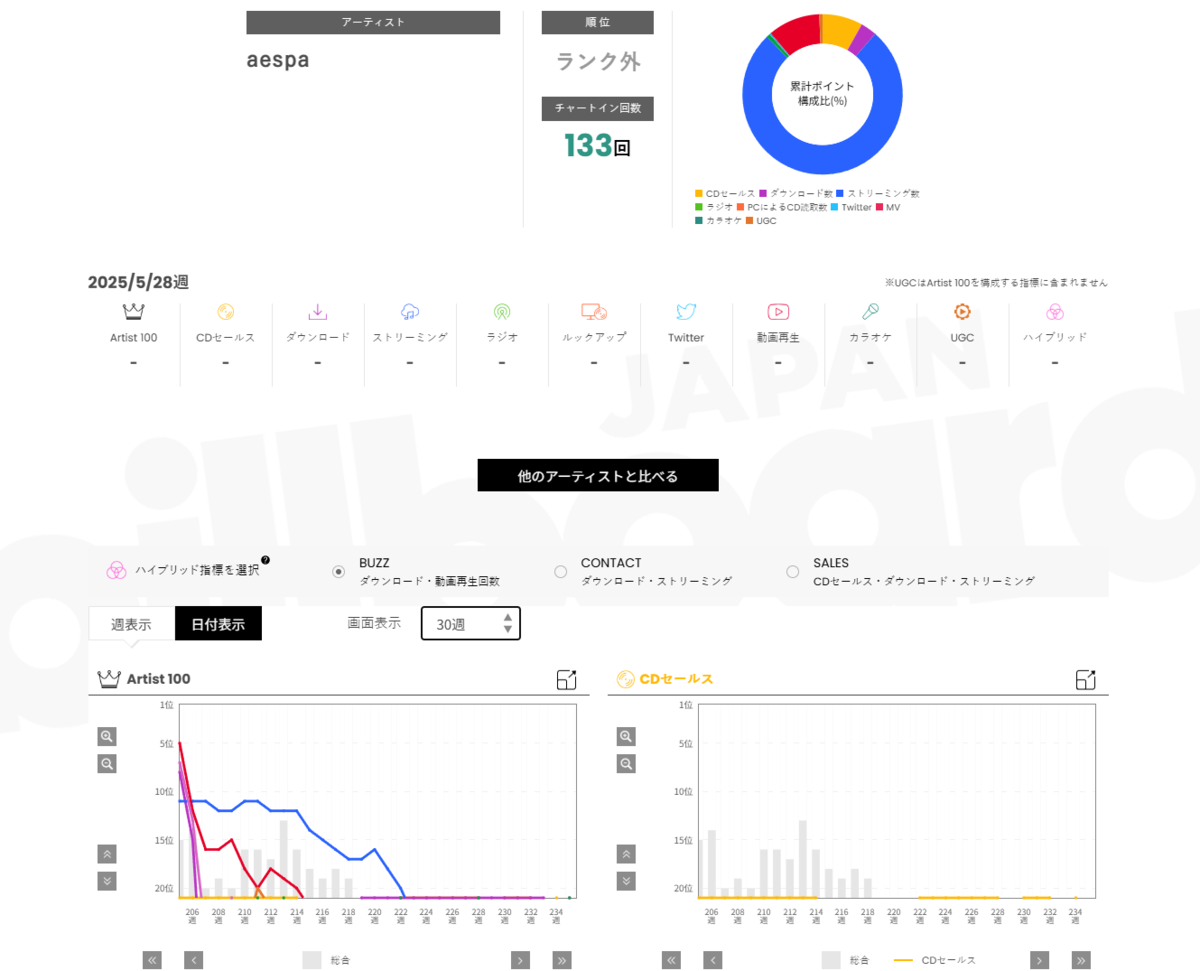Zoom out on the Artist 100 chart
The image size is (1200, 971).
[107, 764]
